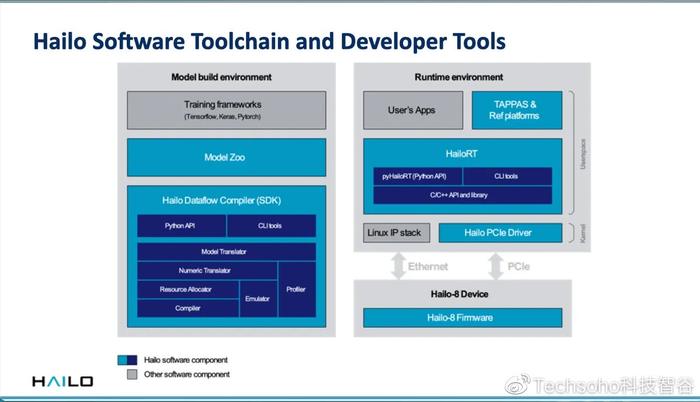This screenshot has height=402, width=700.
Task: Select the Model Zoo block
Action: click(x=226, y=157)
